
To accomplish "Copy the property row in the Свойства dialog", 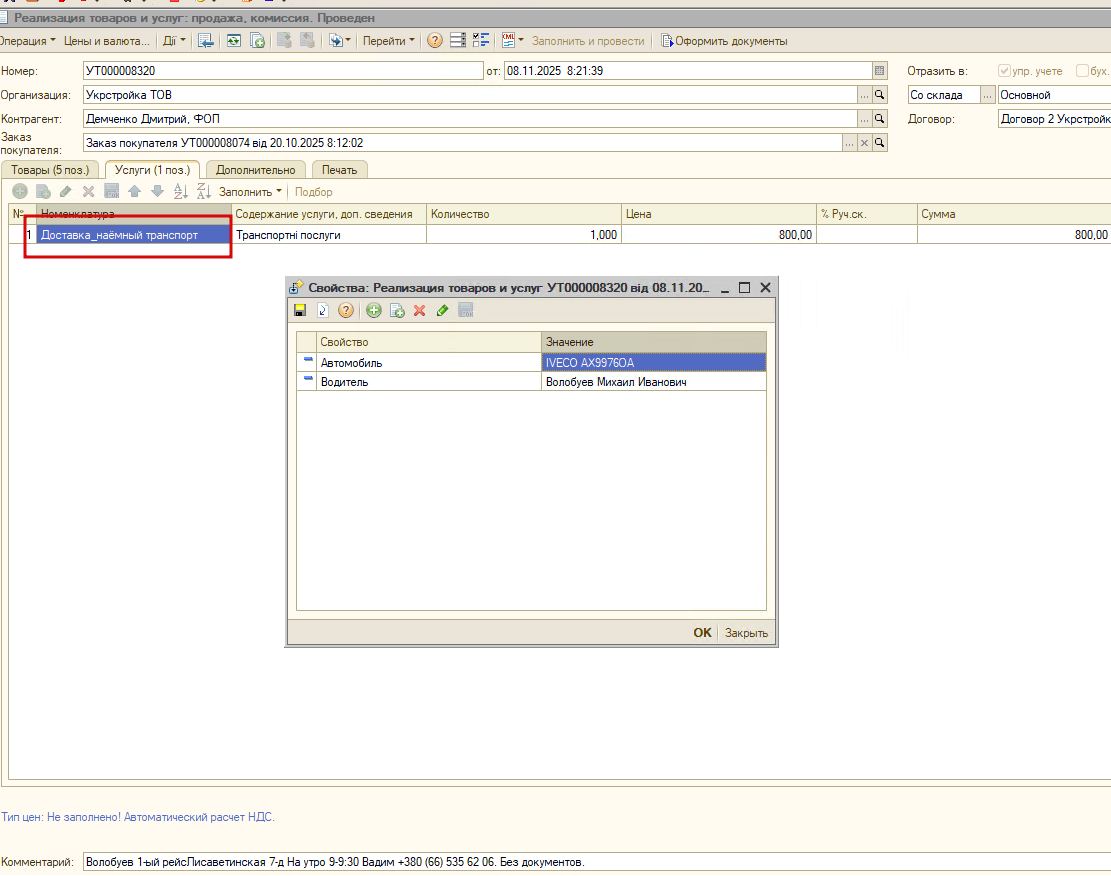I will click(x=397, y=310).
